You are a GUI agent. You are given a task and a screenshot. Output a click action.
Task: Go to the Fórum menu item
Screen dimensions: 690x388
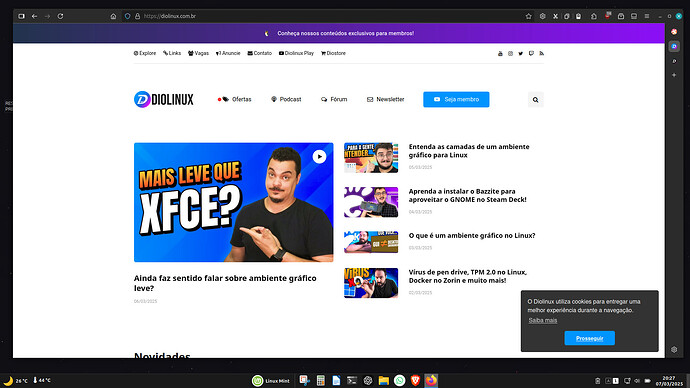tap(334, 99)
